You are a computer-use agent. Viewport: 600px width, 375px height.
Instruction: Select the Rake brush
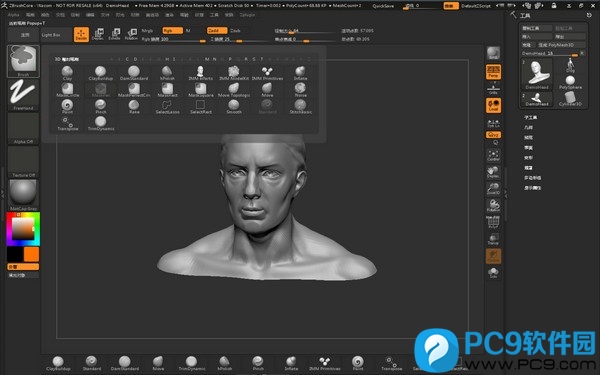134,106
